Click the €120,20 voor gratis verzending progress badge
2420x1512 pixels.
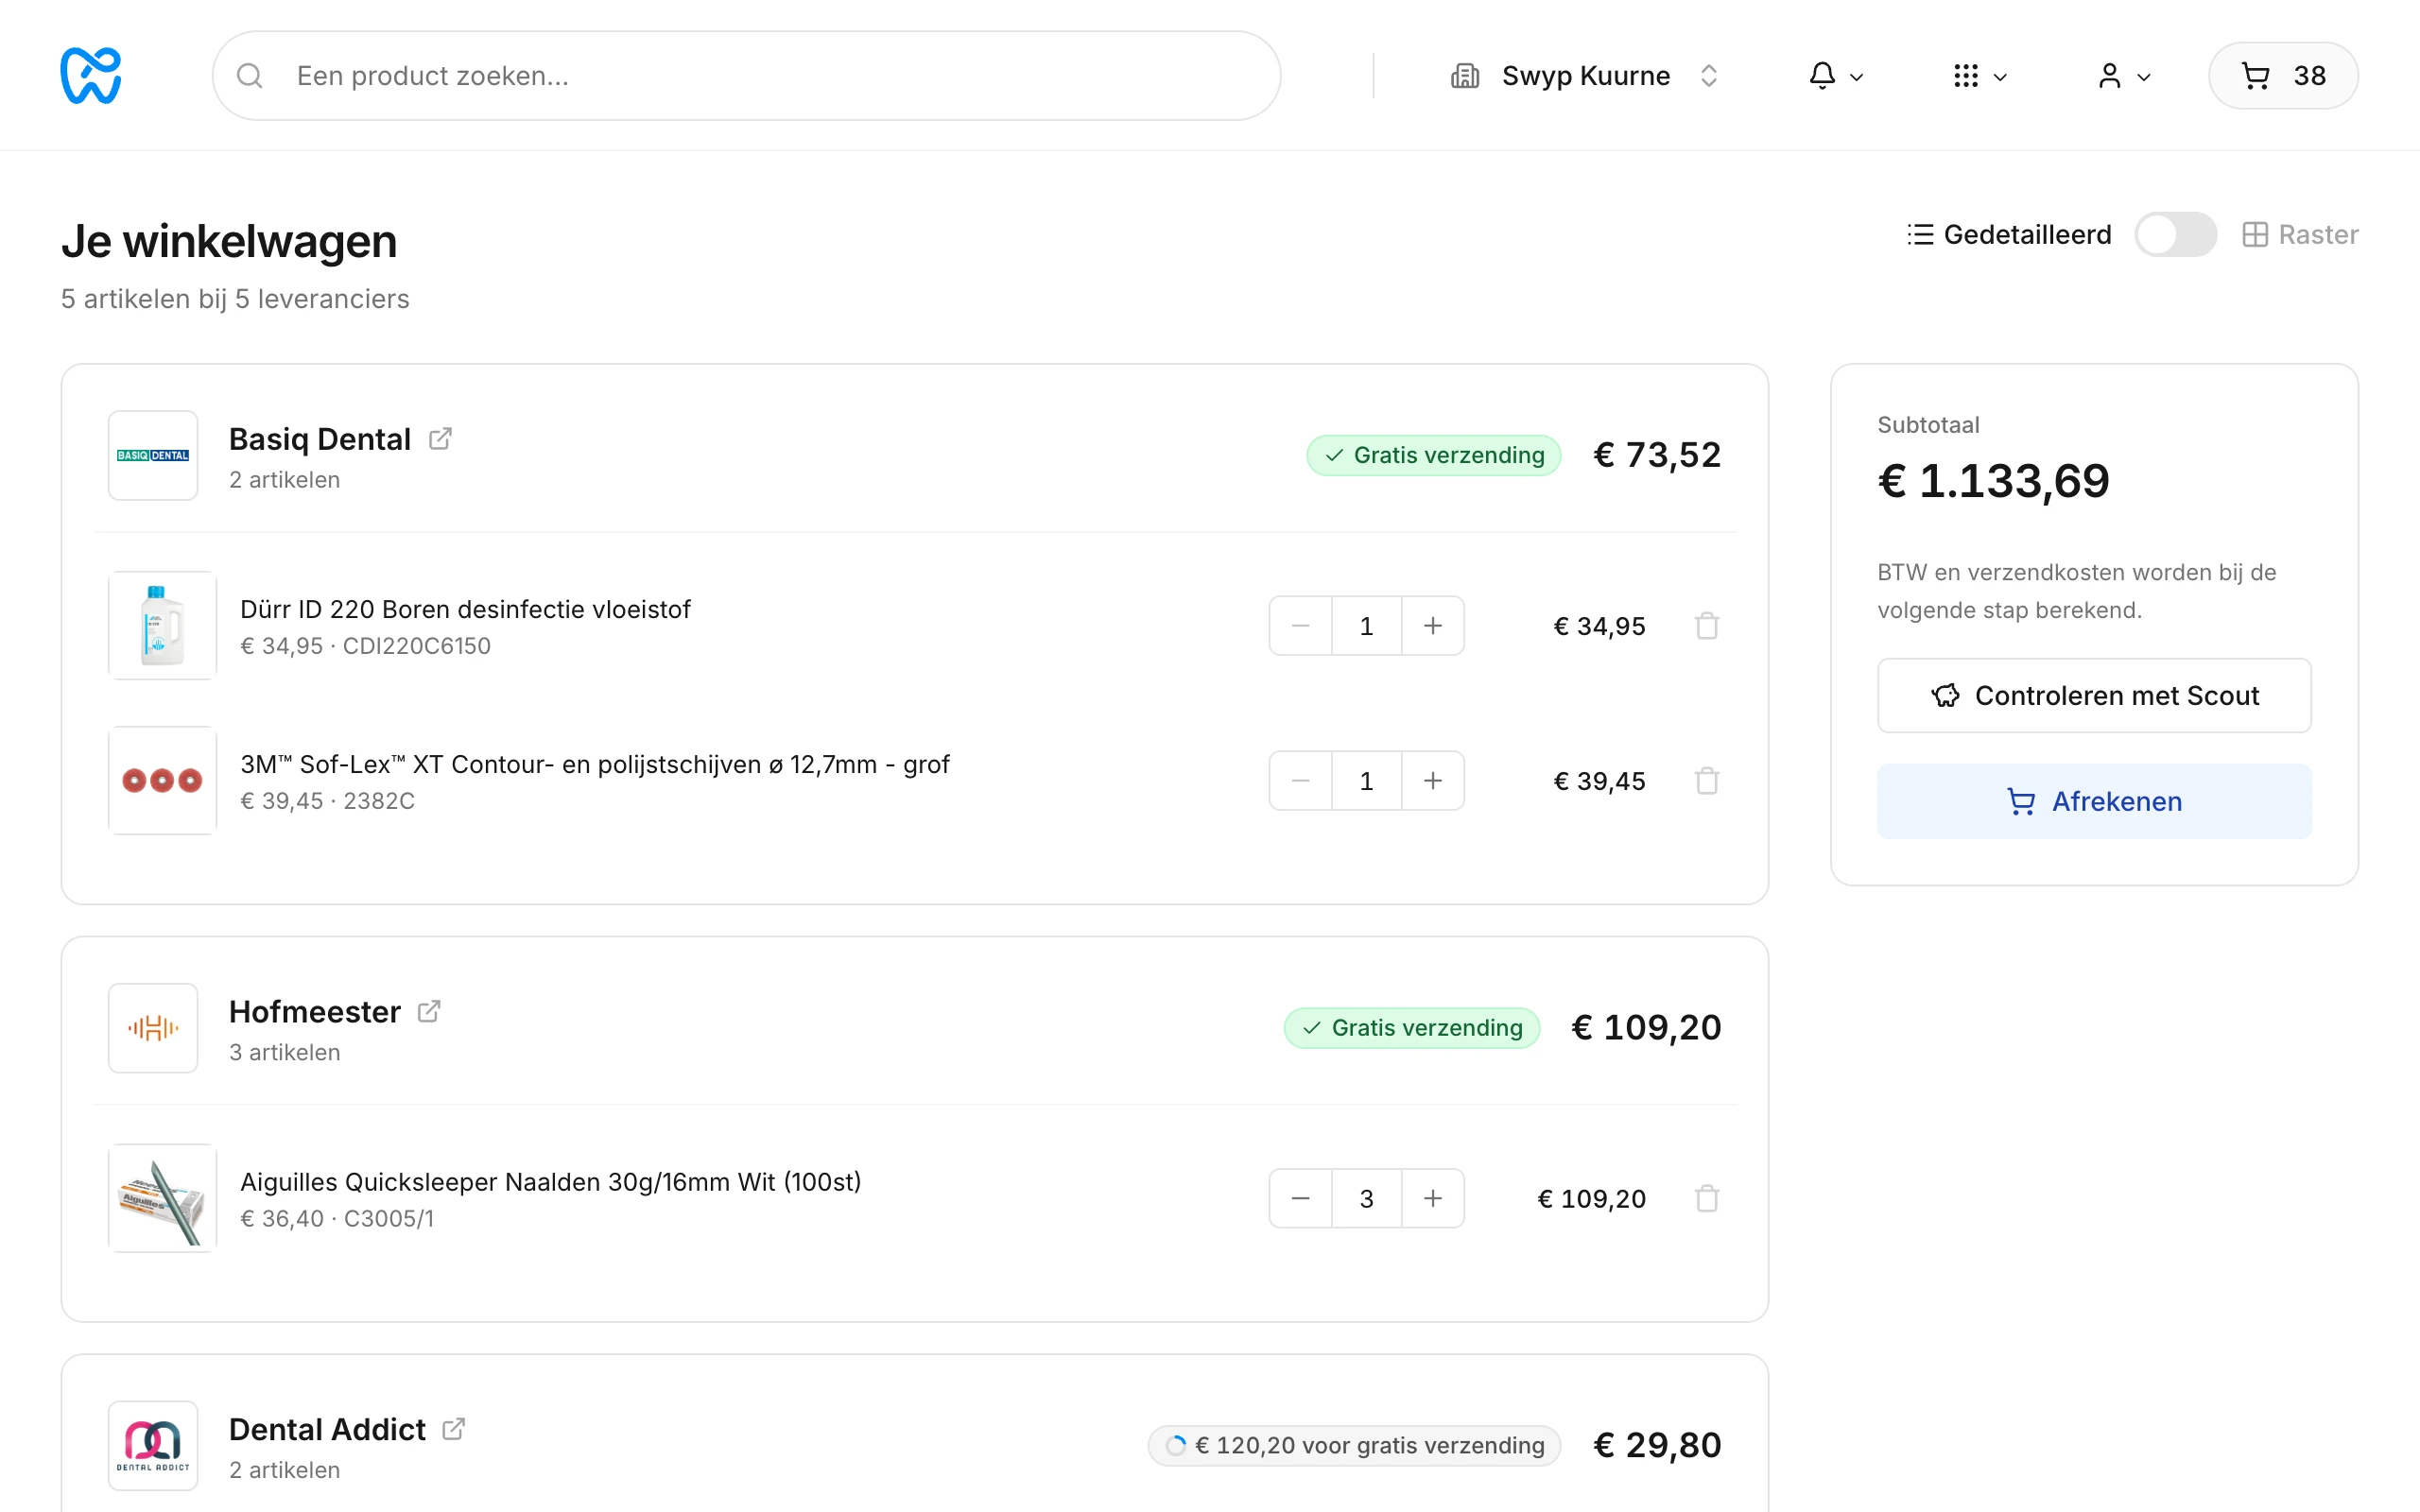coord(1354,1445)
